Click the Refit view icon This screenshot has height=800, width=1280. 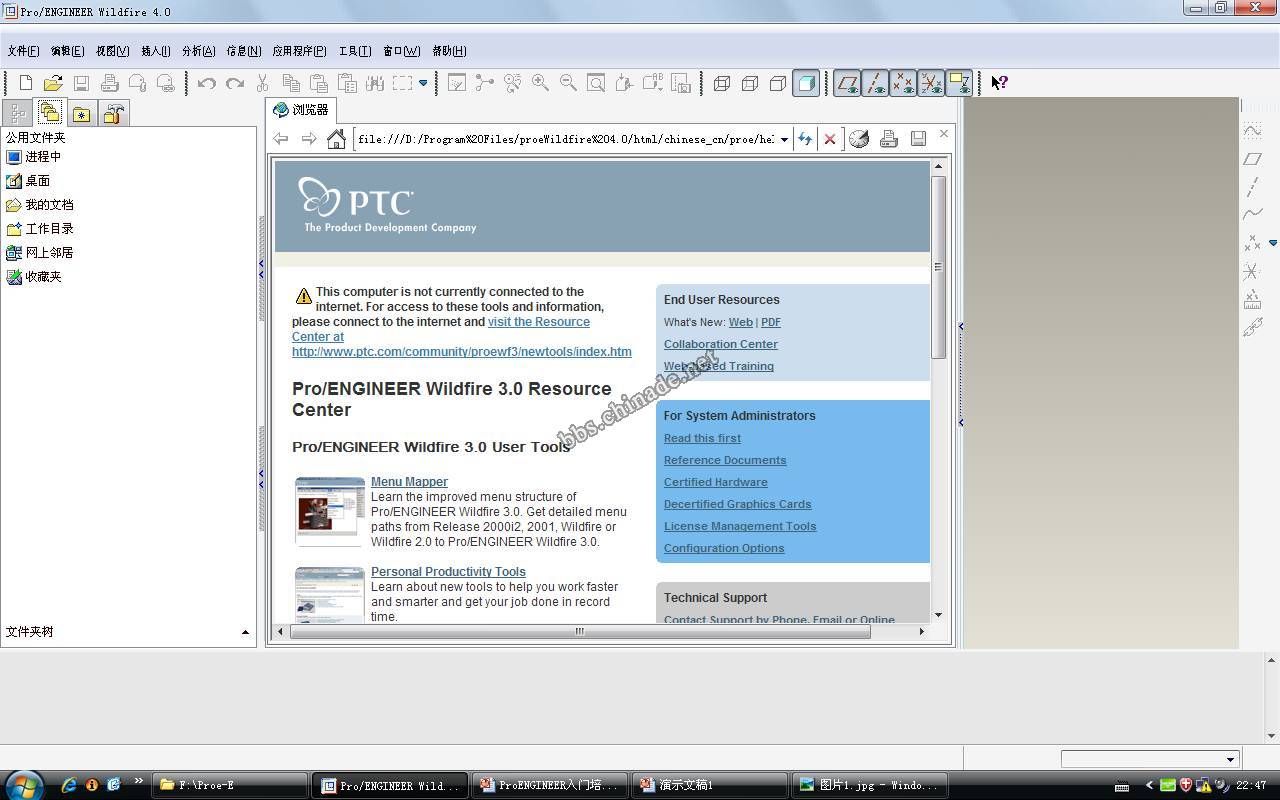(596, 83)
